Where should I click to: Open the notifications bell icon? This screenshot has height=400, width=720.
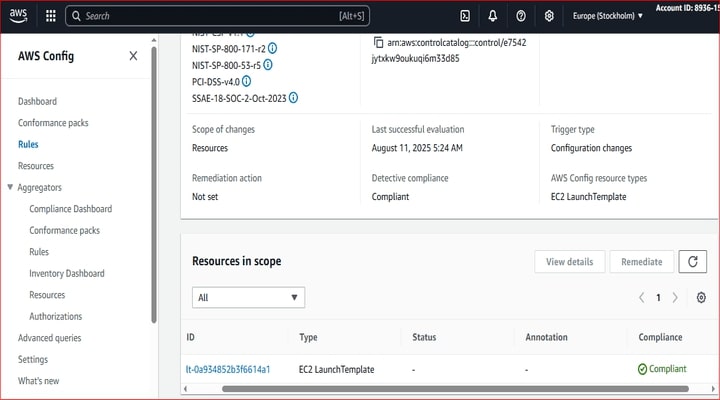492,16
